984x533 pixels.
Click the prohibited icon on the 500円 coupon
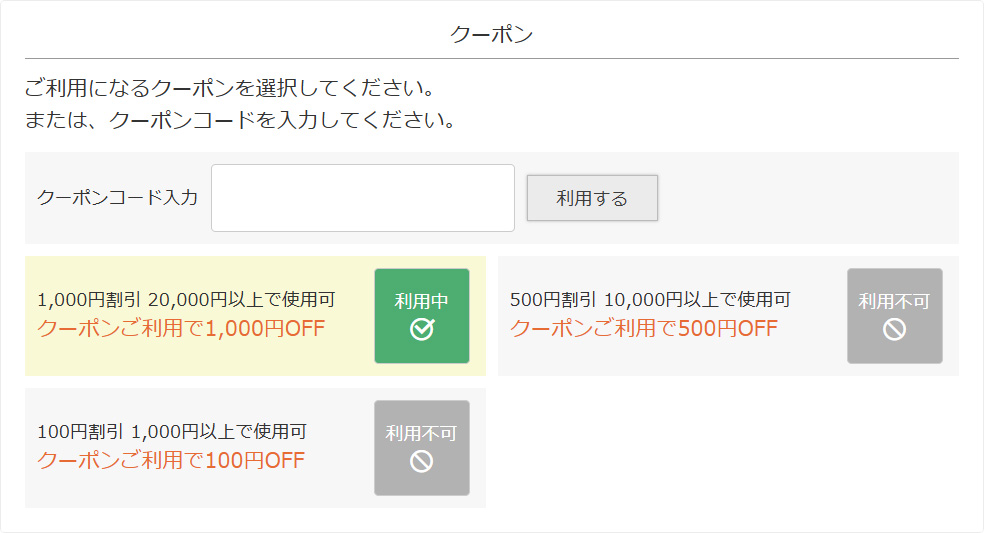coord(894,329)
